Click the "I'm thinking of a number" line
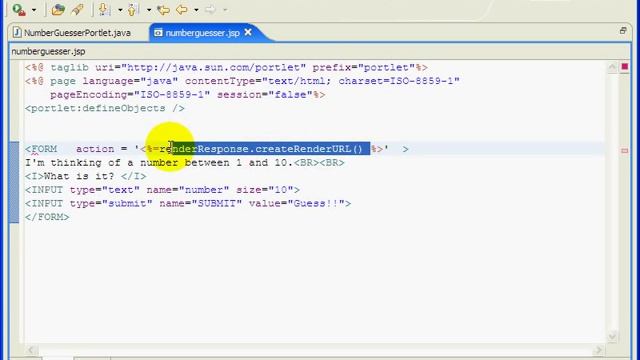 point(185,162)
